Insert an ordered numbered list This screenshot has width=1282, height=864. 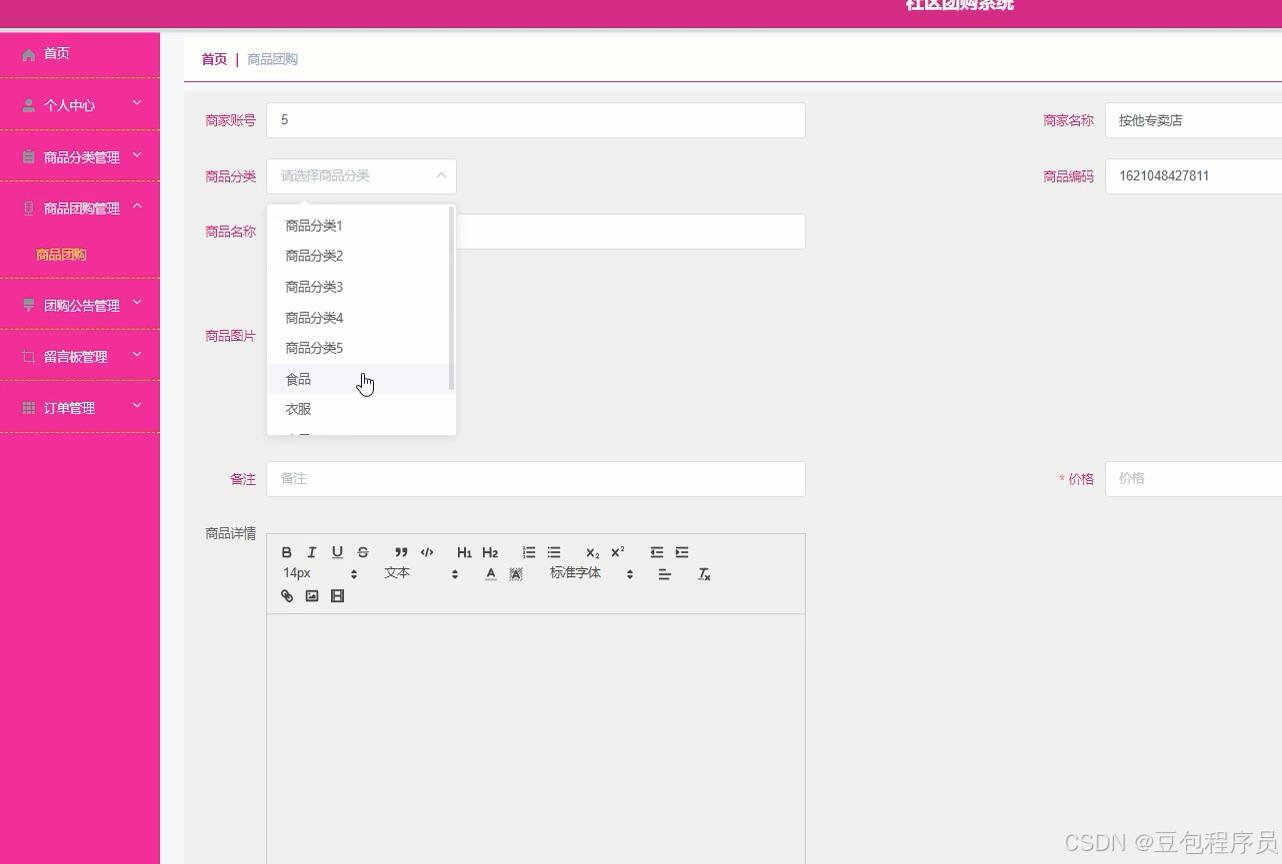(528, 552)
